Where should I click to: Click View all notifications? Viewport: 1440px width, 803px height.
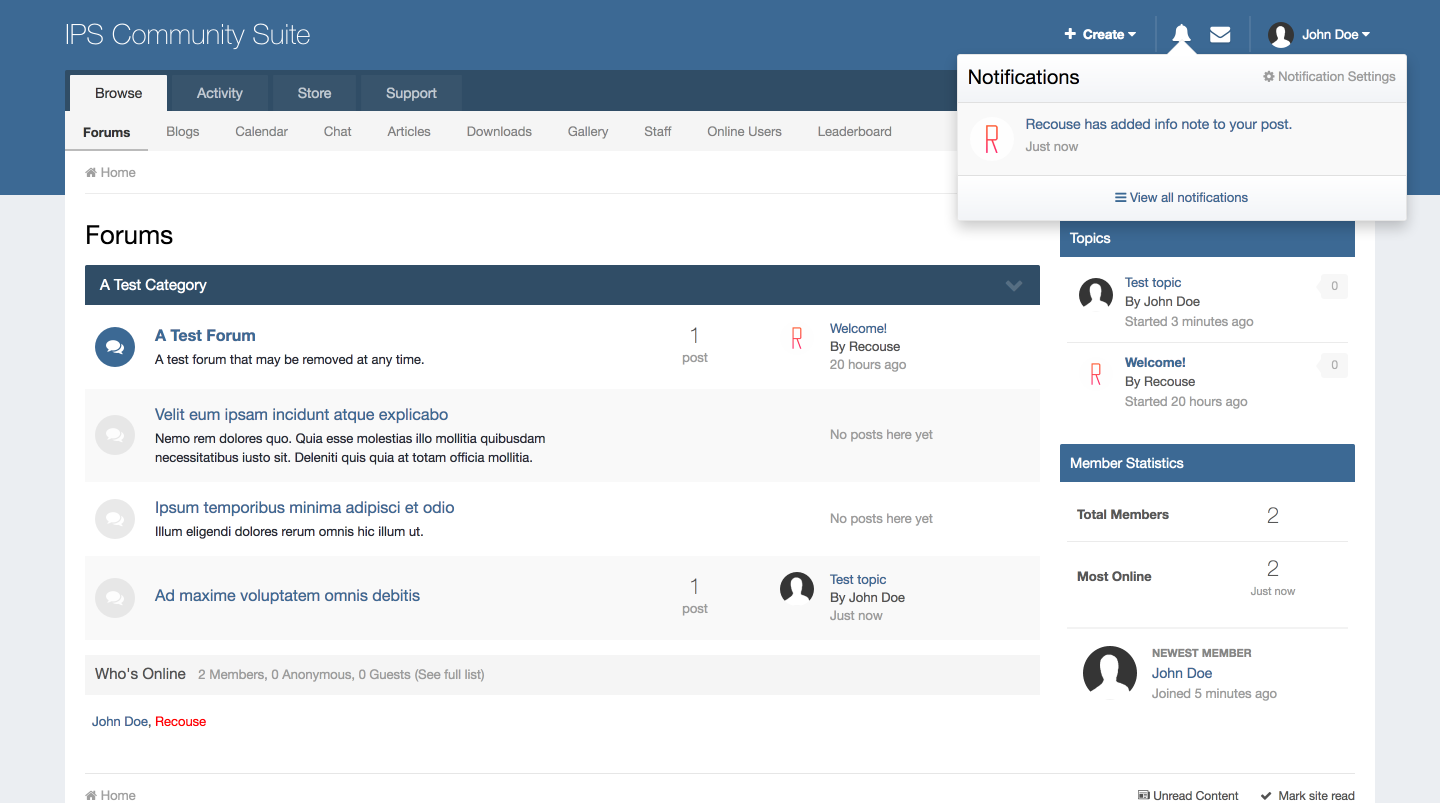[x=1181, y=198]
